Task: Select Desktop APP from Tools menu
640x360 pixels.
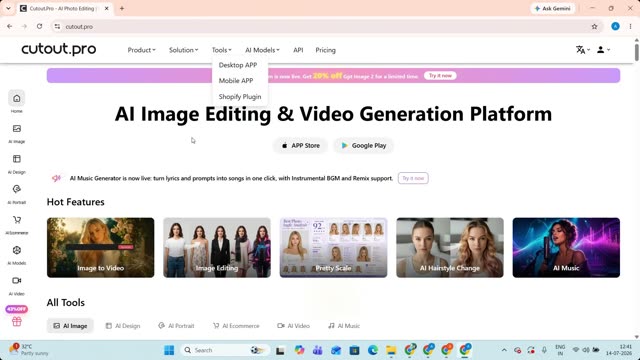Action: pyautogui.click(x=238, y=65)
